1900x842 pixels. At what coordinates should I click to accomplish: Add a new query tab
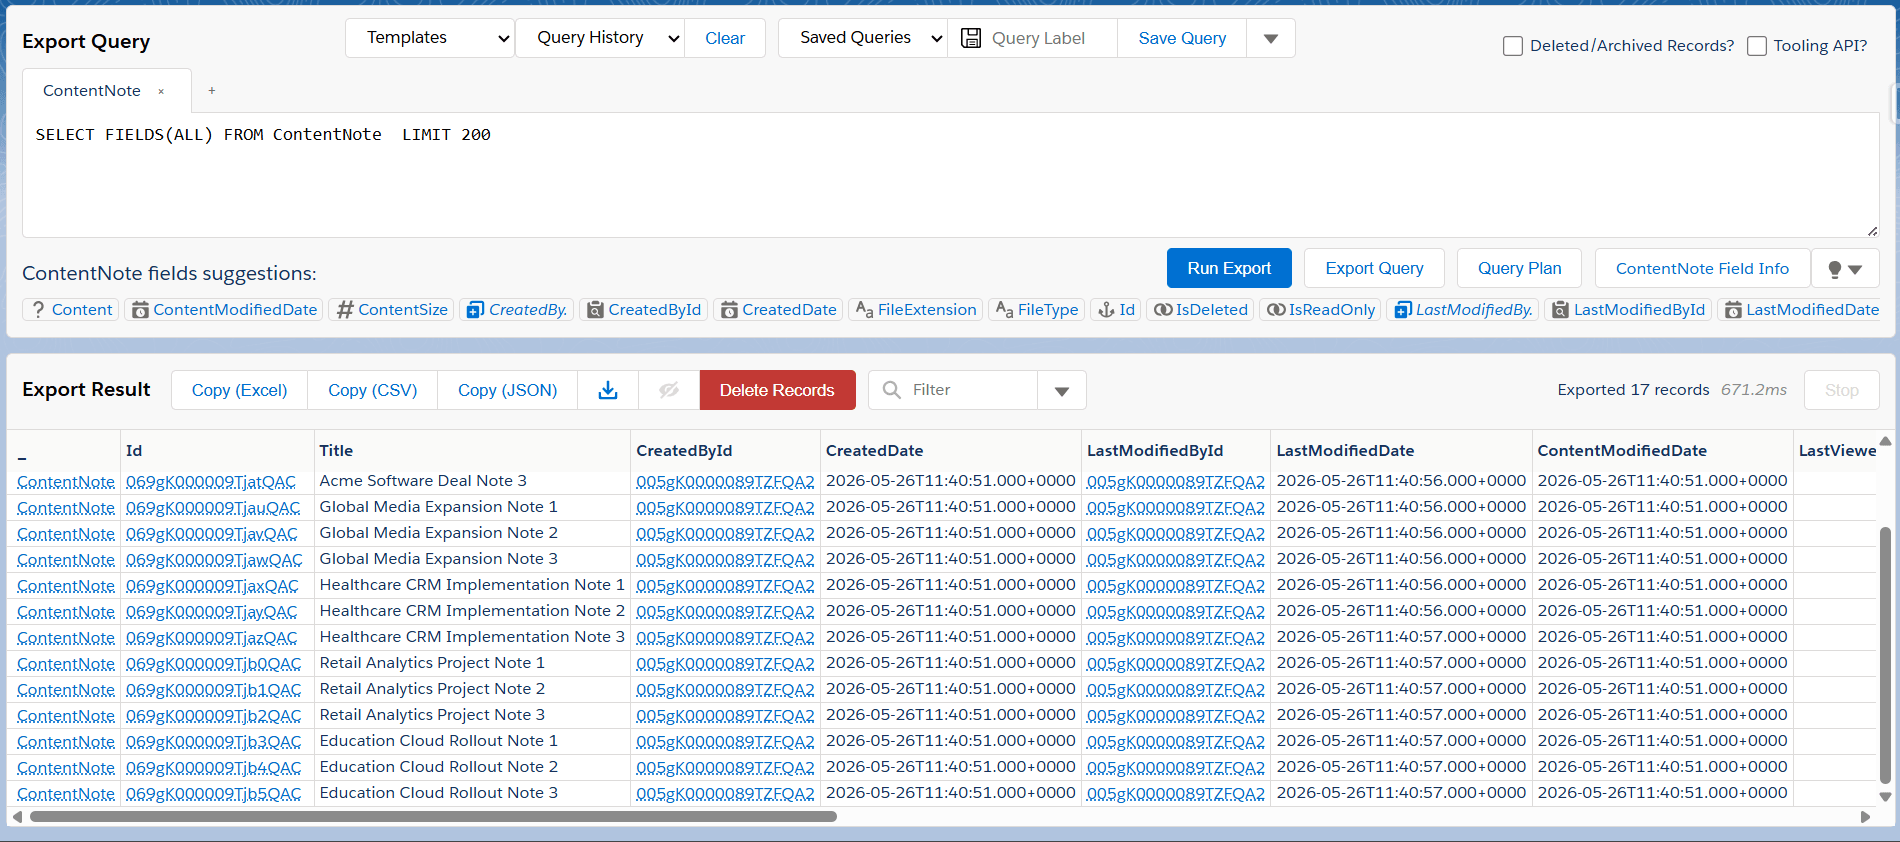coord(212,91)
